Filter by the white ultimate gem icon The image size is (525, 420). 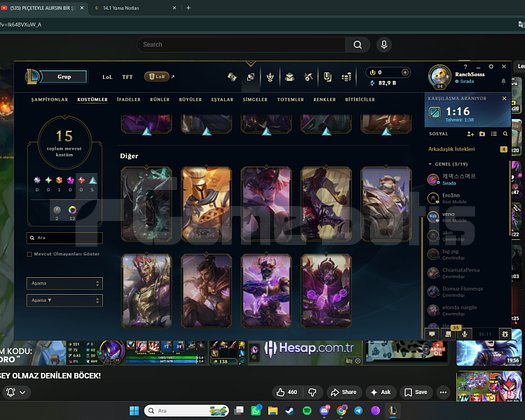(37, 181)
